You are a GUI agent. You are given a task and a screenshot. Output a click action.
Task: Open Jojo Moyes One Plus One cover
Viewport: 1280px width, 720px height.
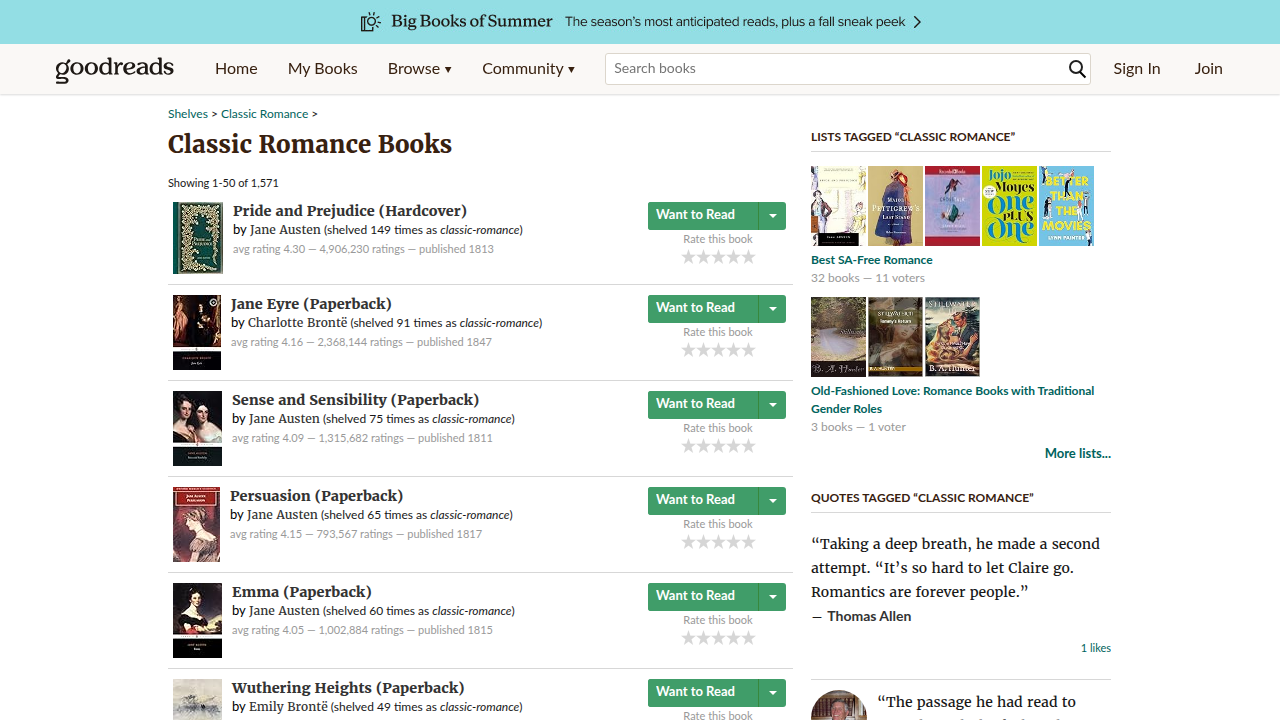[x=1009, y=206]
